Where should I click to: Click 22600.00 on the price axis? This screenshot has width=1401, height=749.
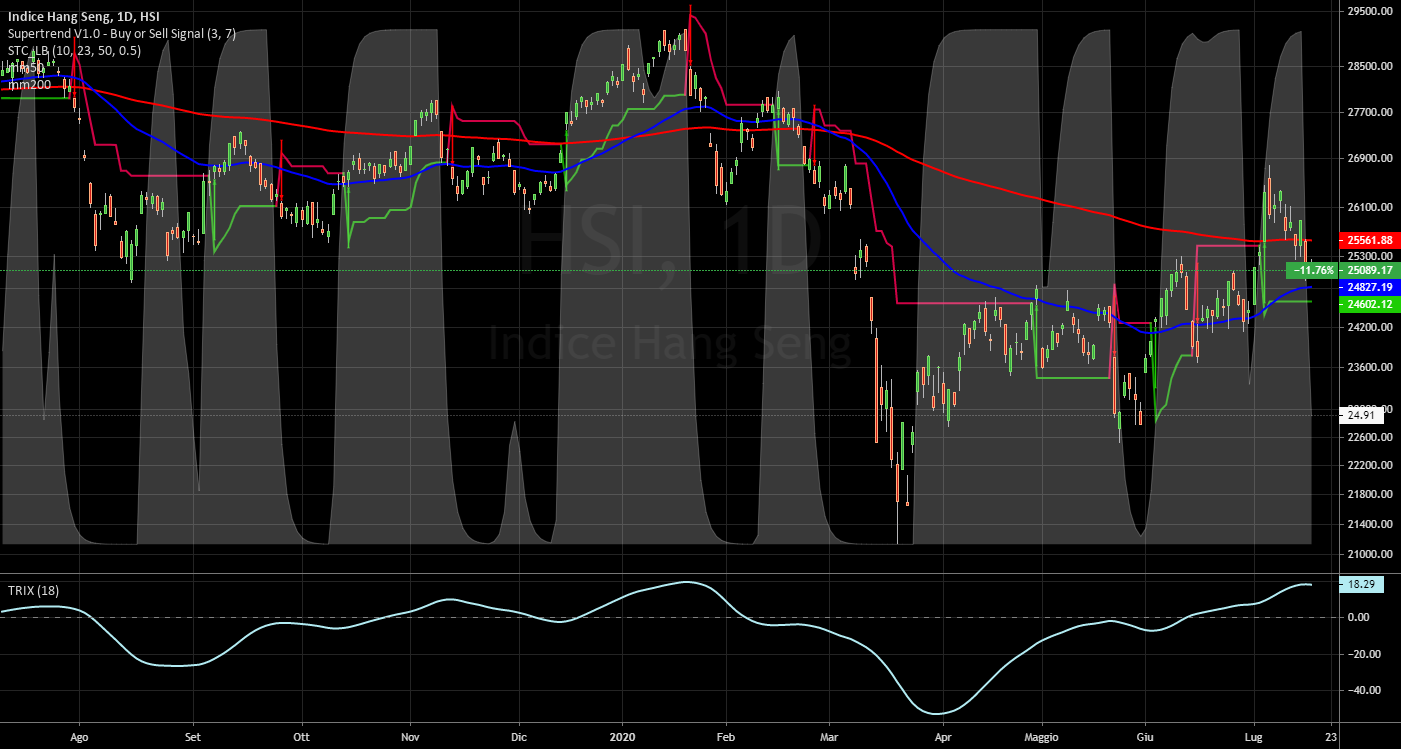coord(1370,437)
